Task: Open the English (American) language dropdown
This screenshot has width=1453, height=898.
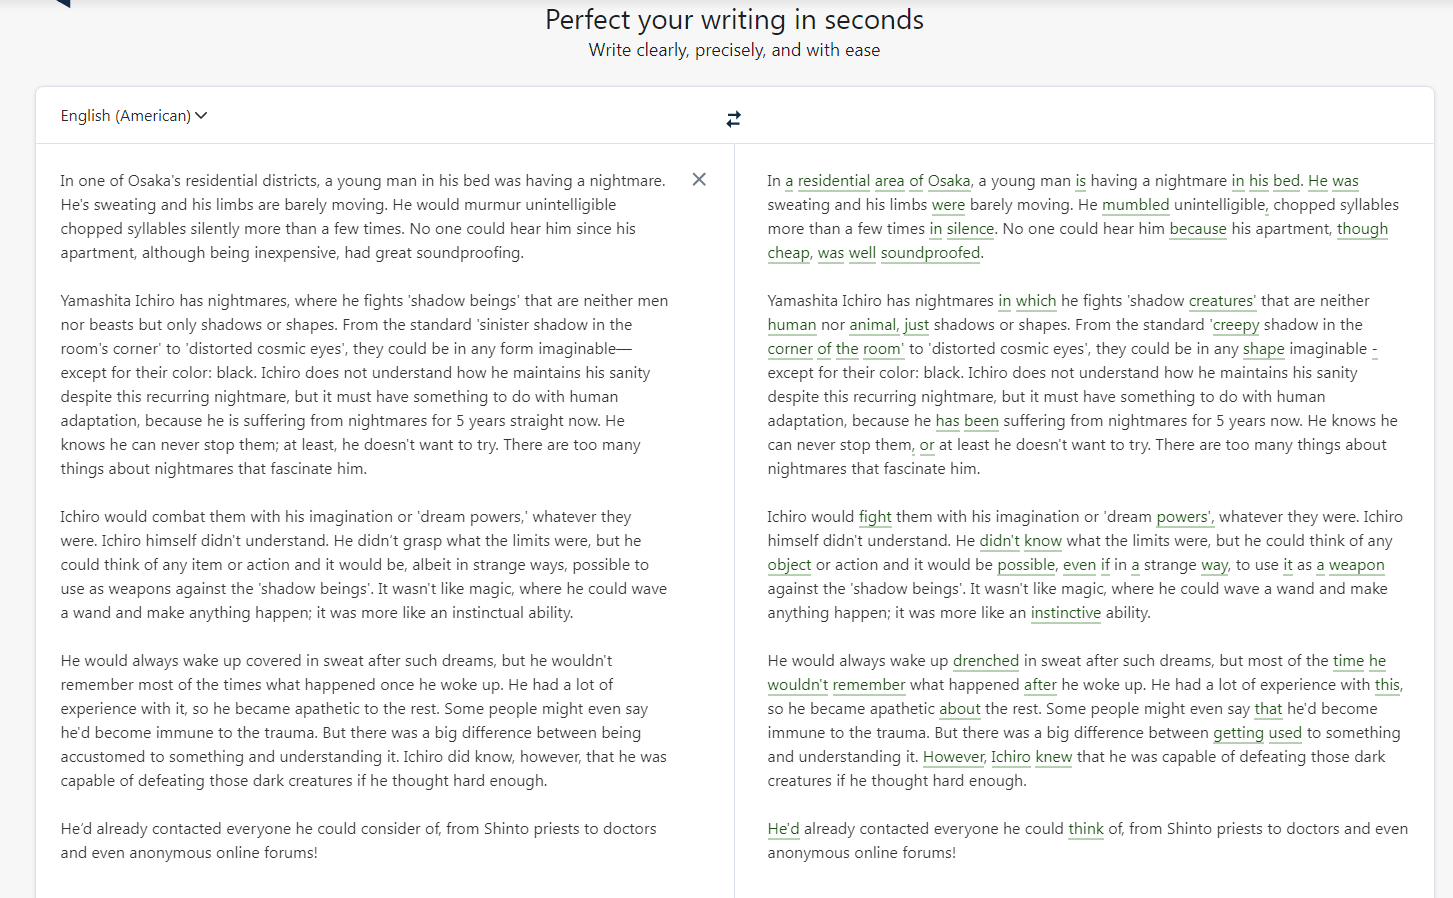Action: [134, 116]
